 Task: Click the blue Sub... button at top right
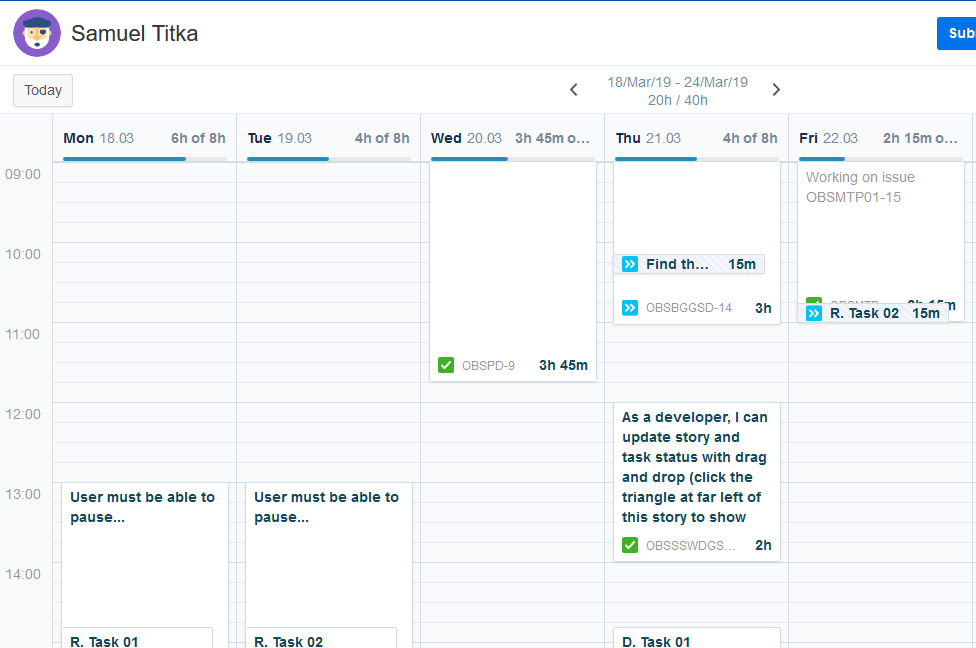pos(957,34)
